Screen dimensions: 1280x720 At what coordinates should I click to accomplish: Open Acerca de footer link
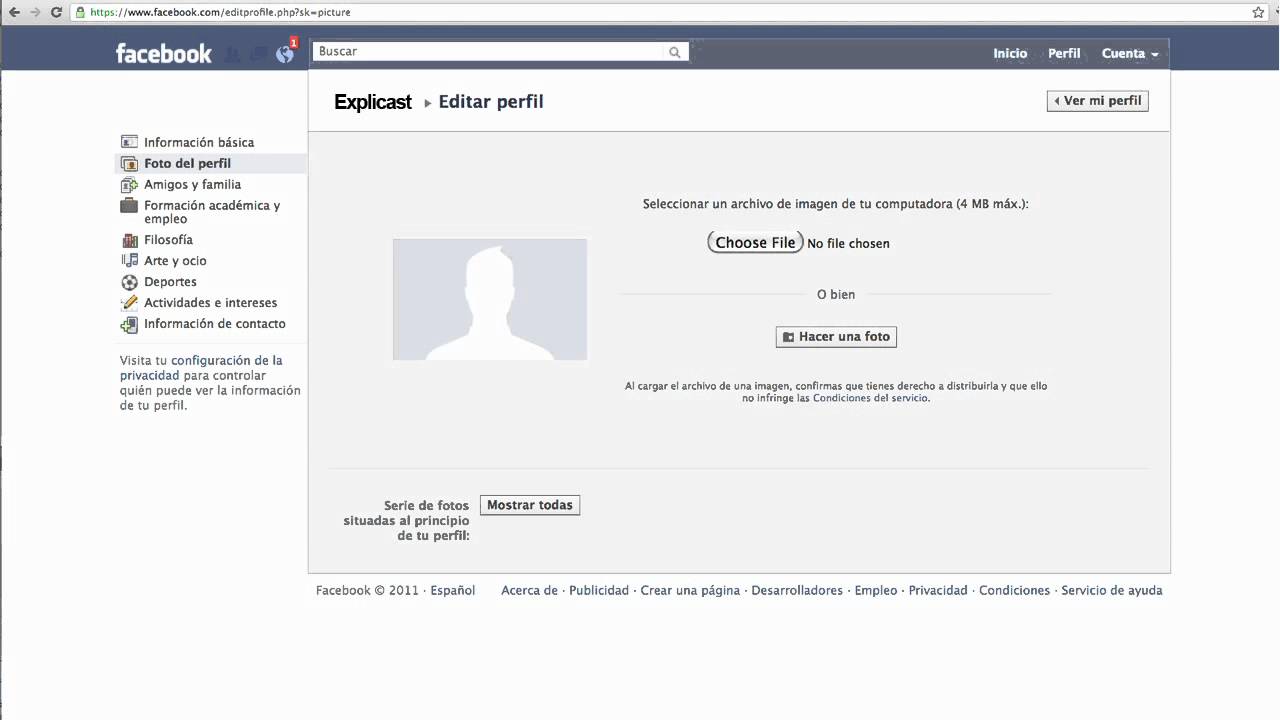click(529, 591)
